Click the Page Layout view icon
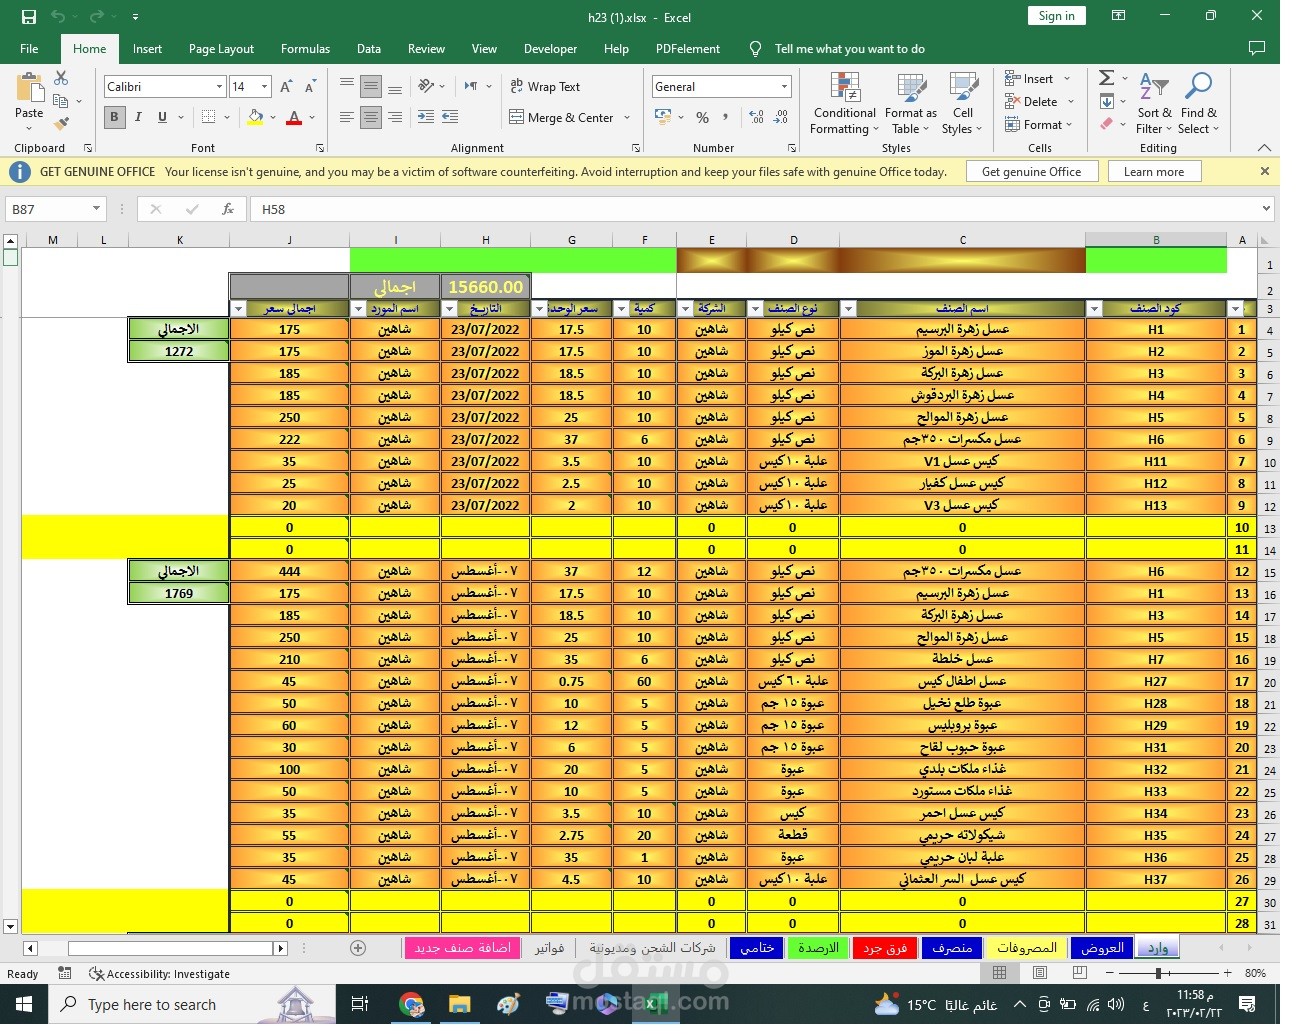 [x=1040, y=972]
